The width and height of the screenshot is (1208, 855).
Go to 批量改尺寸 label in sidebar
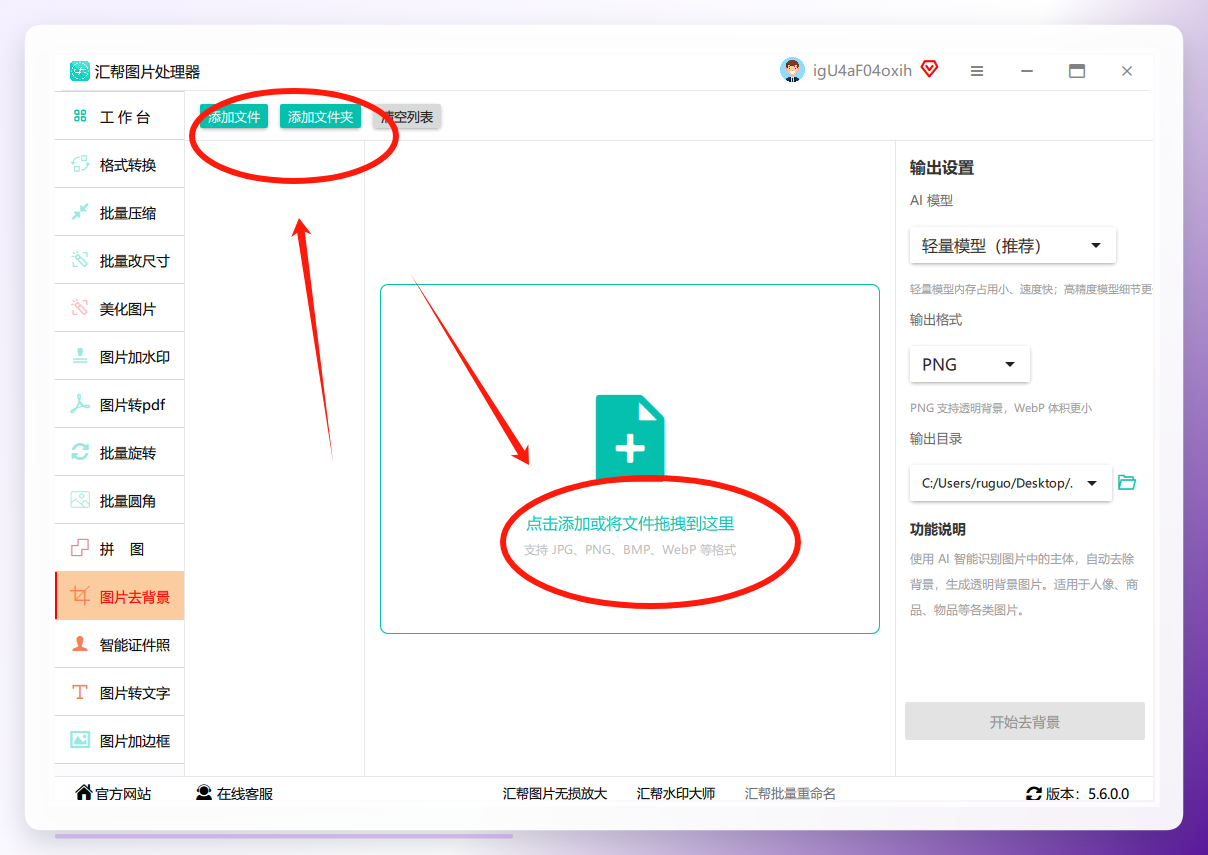[135, 261]
